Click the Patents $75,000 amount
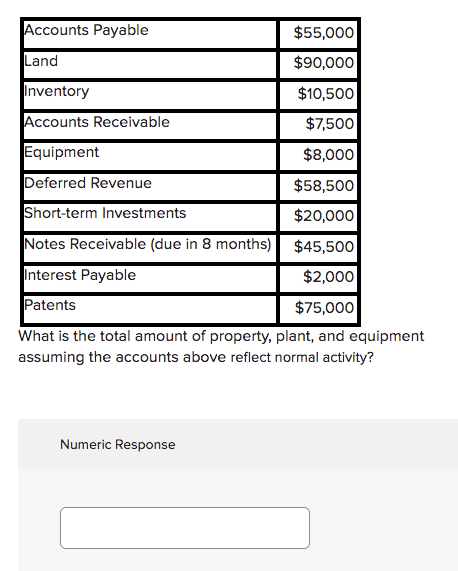The image size is (458, 571). point(324,308)
